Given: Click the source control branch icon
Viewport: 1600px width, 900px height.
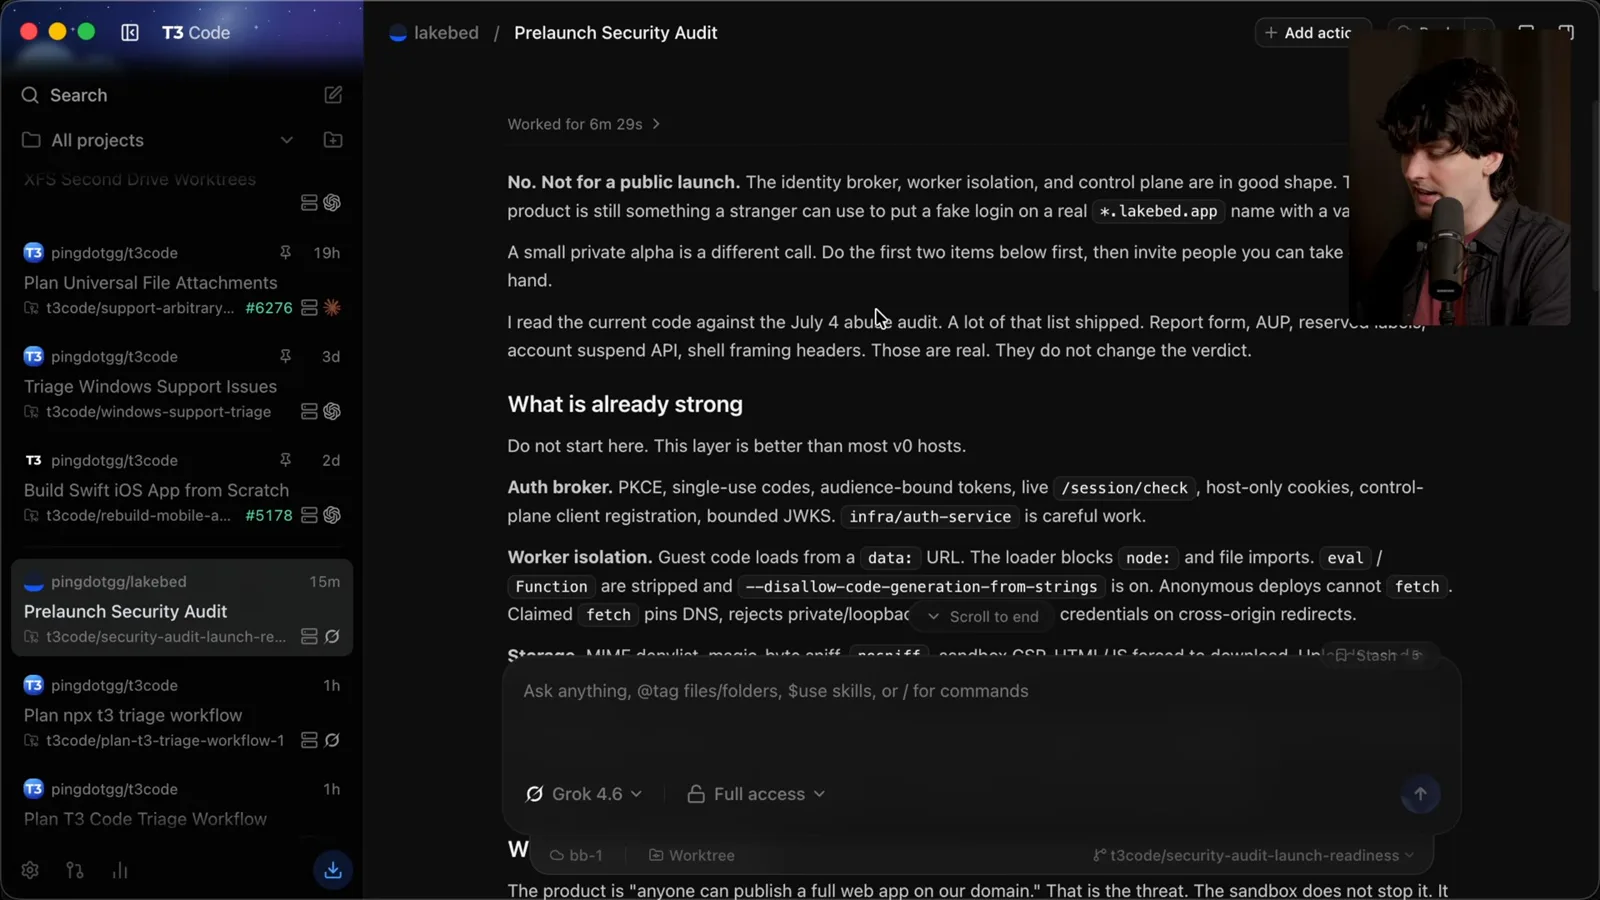Looking at the screenshot, I should [75, 870].
